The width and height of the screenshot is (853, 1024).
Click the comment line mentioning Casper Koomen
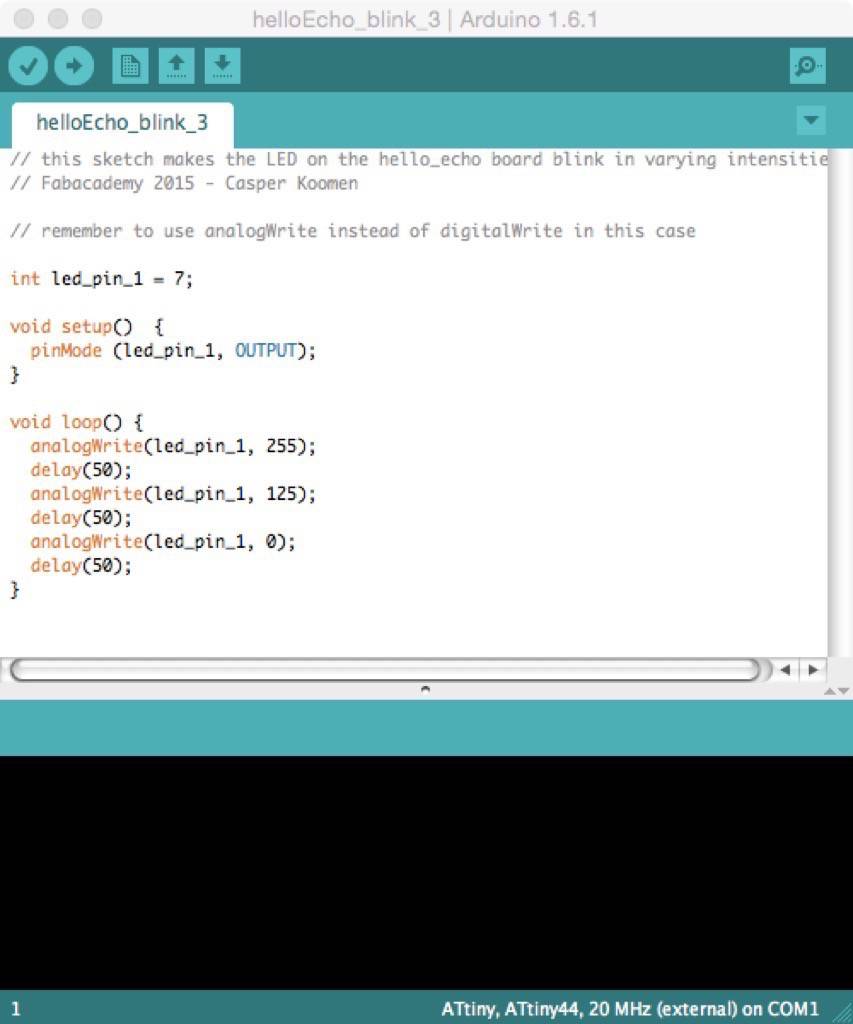[184, 183]
